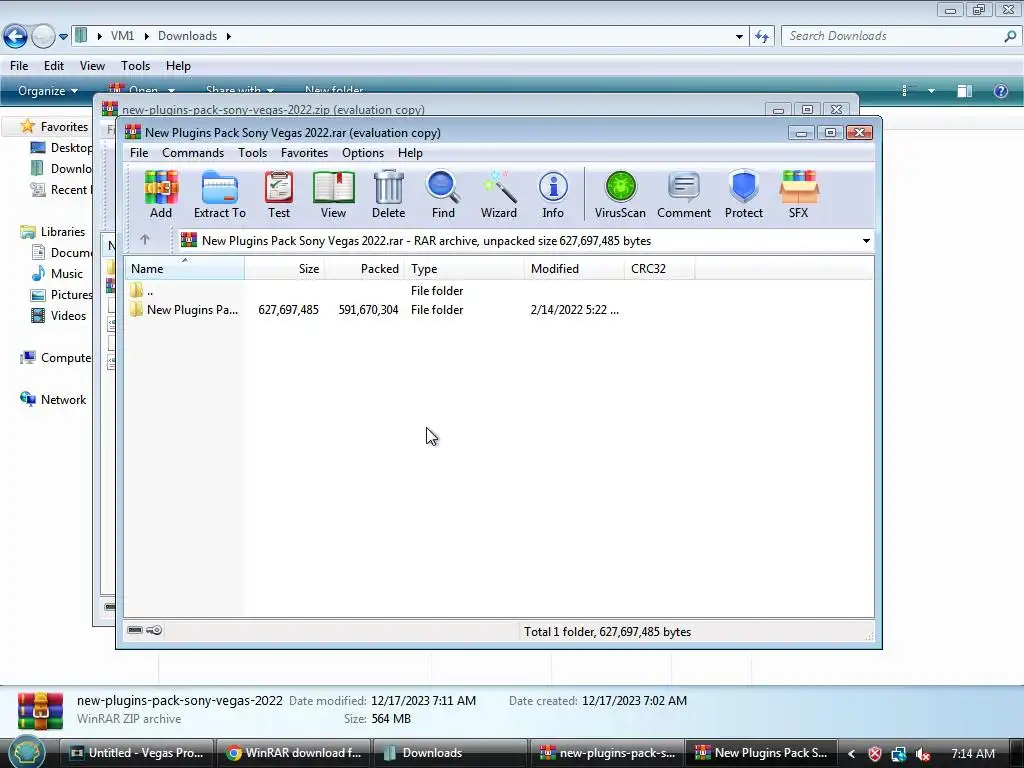The height and width of the screenshot is (768, 1024).
Task: Open address bar dropdown in WinRAR
Action: tap(866, 241)
